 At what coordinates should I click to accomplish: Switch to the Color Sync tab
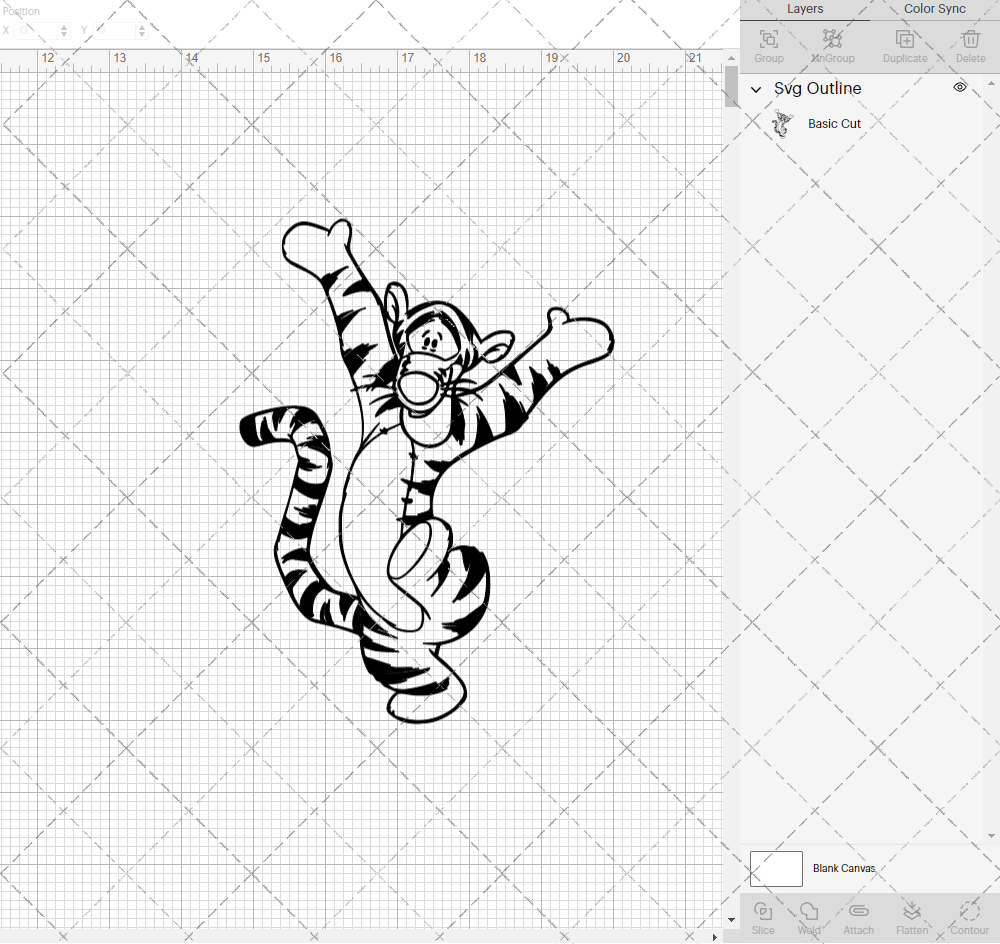tap(934, 9)
